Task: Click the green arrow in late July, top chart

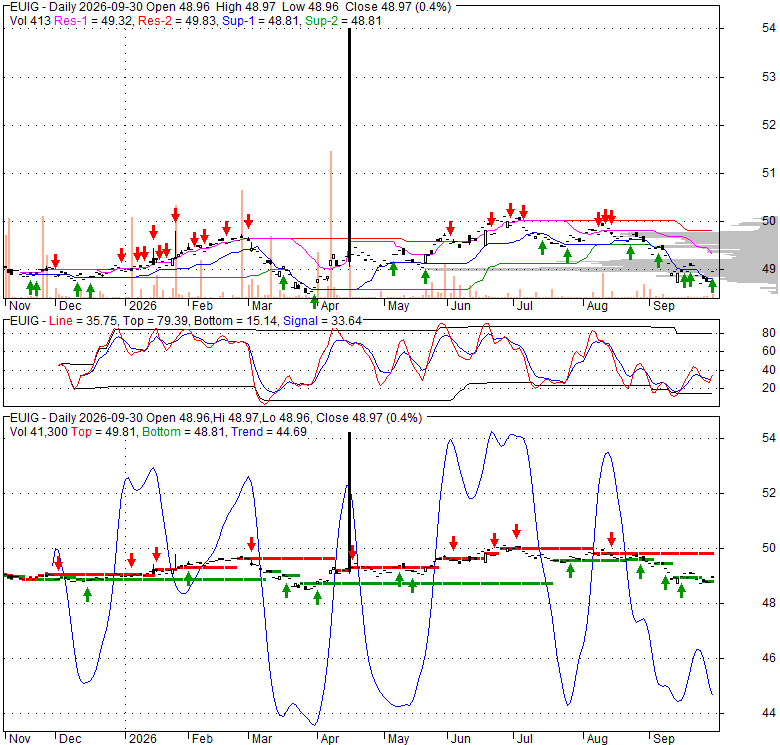Action: click(x=568, y=256)
